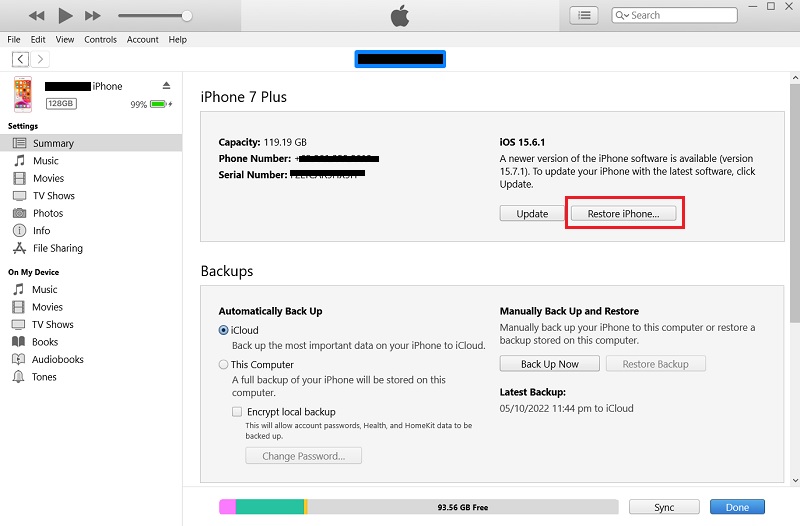Image resolution: width=800 pixels, height=526 pixels.
Task: Enable Encrypt local backup checkbox
Action: point(237,411)
